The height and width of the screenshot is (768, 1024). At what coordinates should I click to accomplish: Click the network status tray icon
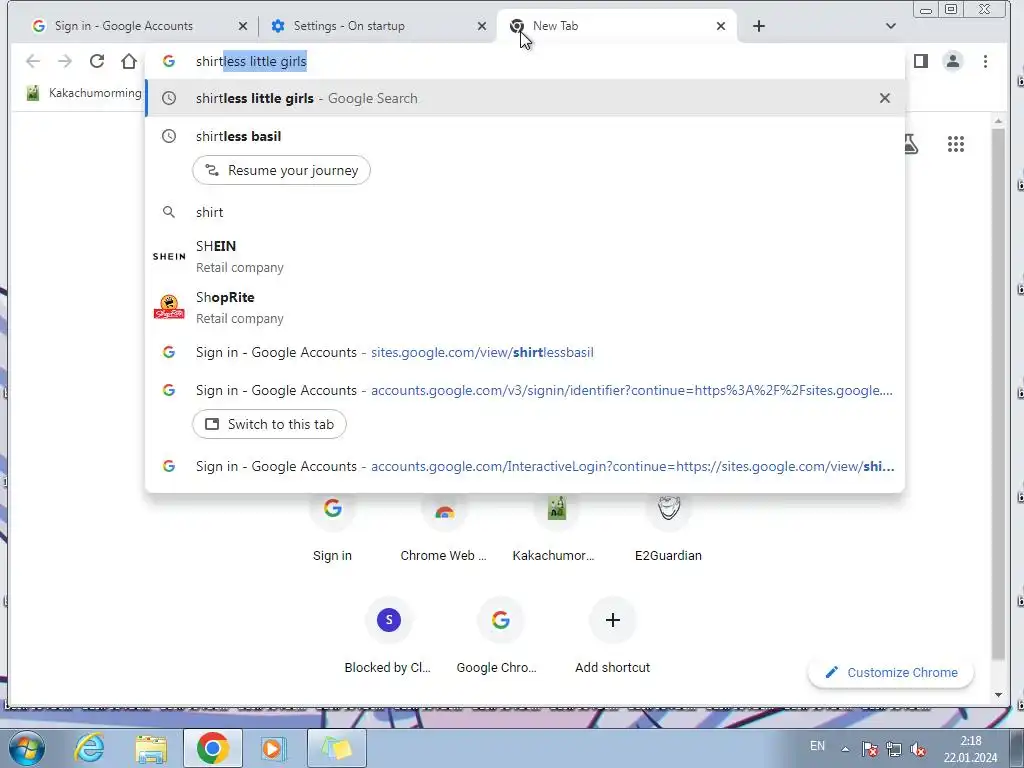(x=893, y=749)
